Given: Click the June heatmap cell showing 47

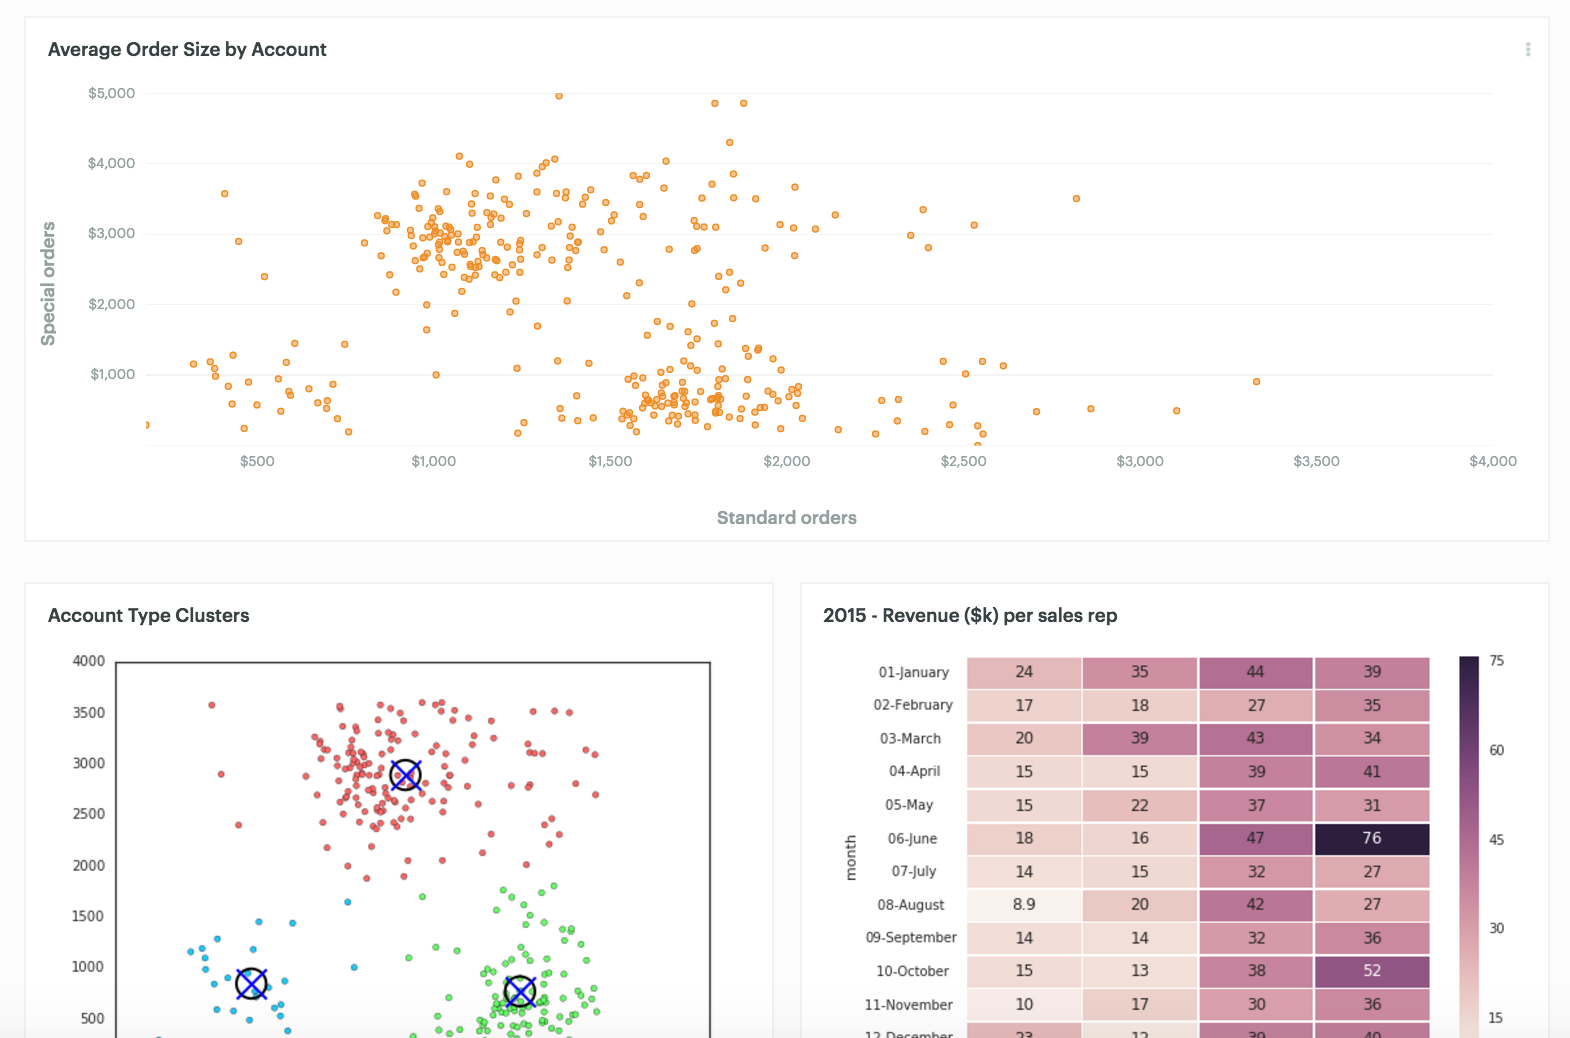Looking at the screenshot, I should click(x=1256, y=838).
